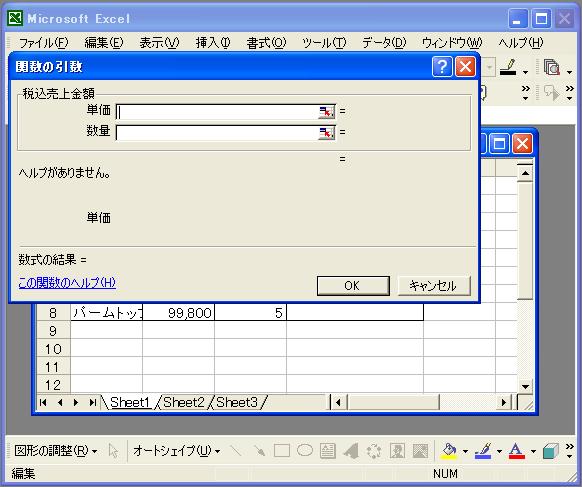Expand drawing toolbar options chevron
Screen dimensions: 582x487
tap(569, 451)
